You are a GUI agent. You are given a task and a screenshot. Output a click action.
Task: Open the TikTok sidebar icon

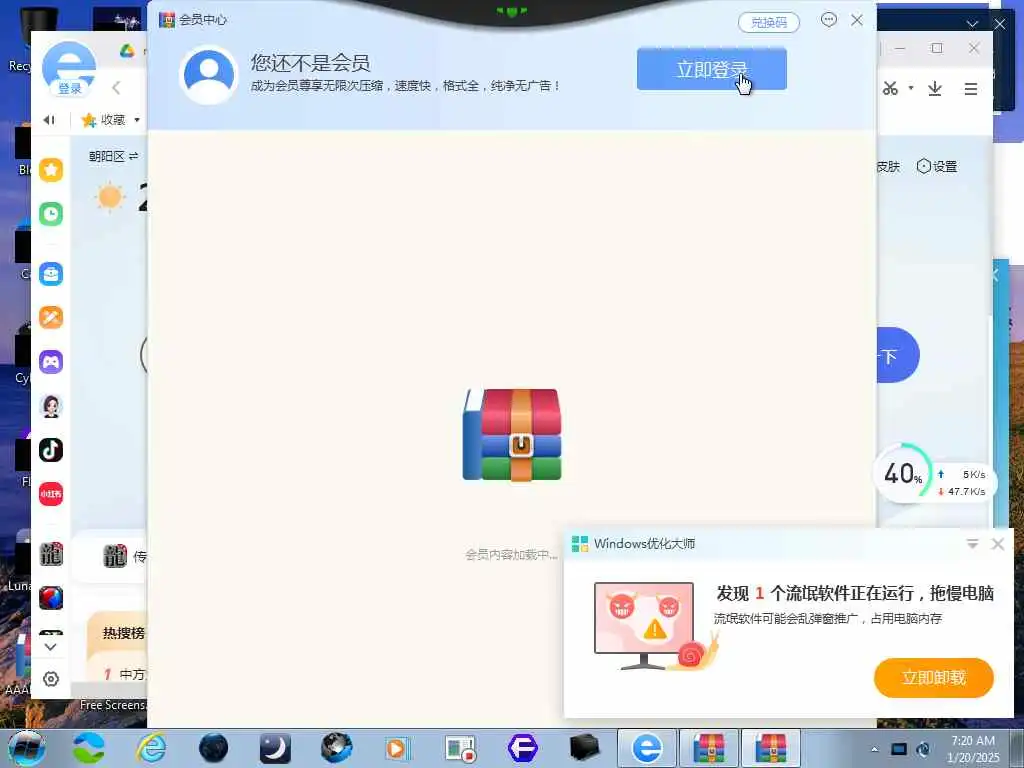coord(51,450)
